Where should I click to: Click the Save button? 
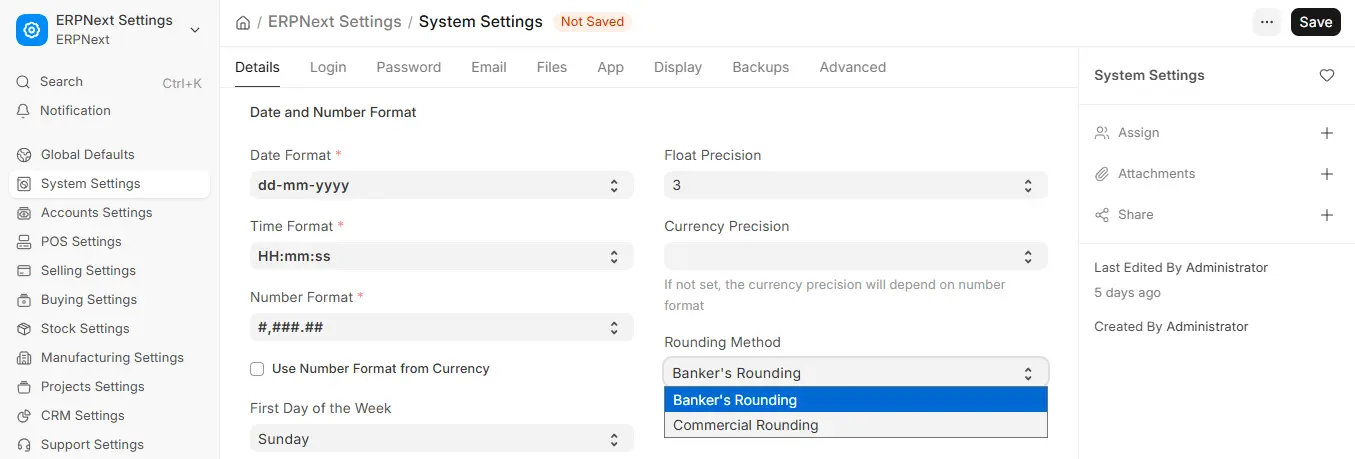[1316, 22]
